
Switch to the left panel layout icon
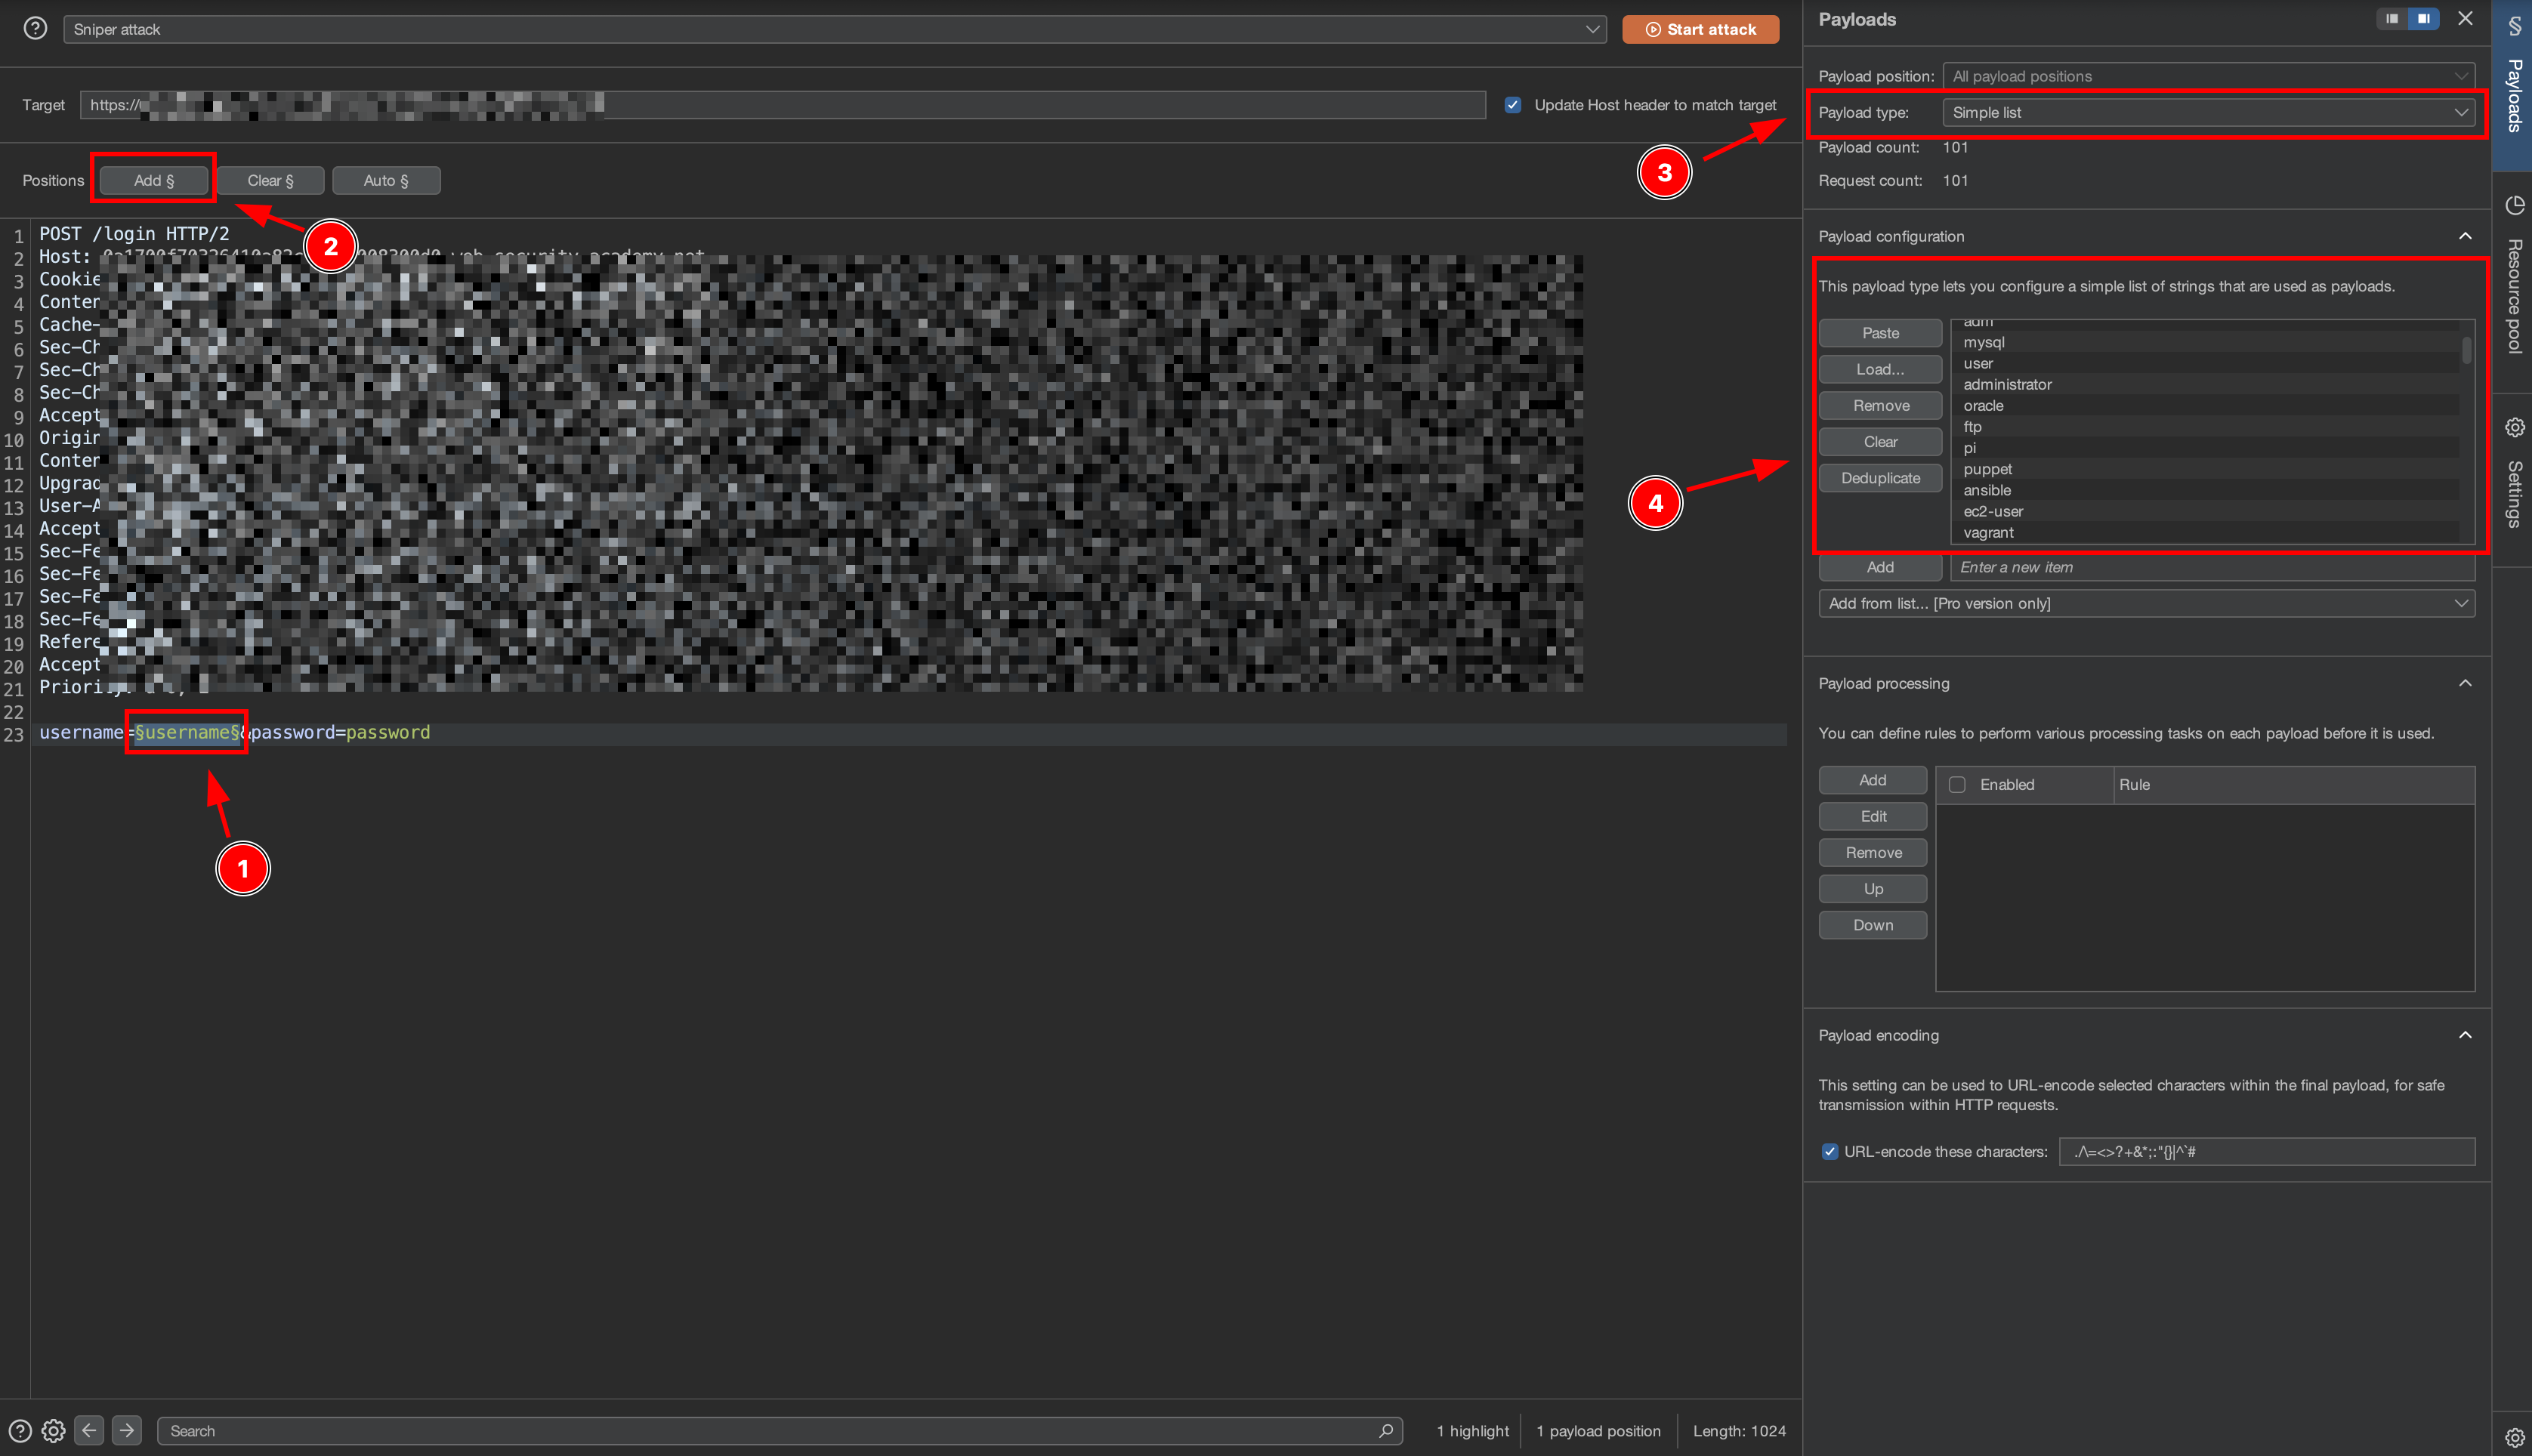pyautogui.click(x=2392, y=19)
